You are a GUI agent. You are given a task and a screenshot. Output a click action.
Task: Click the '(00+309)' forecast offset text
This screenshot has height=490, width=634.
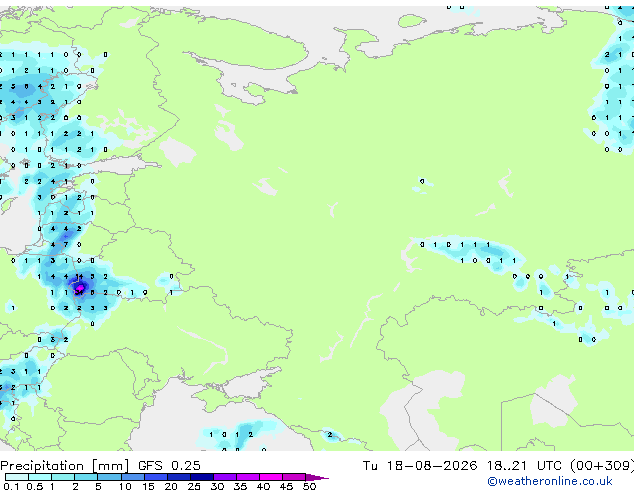click(x=602, y=466)
